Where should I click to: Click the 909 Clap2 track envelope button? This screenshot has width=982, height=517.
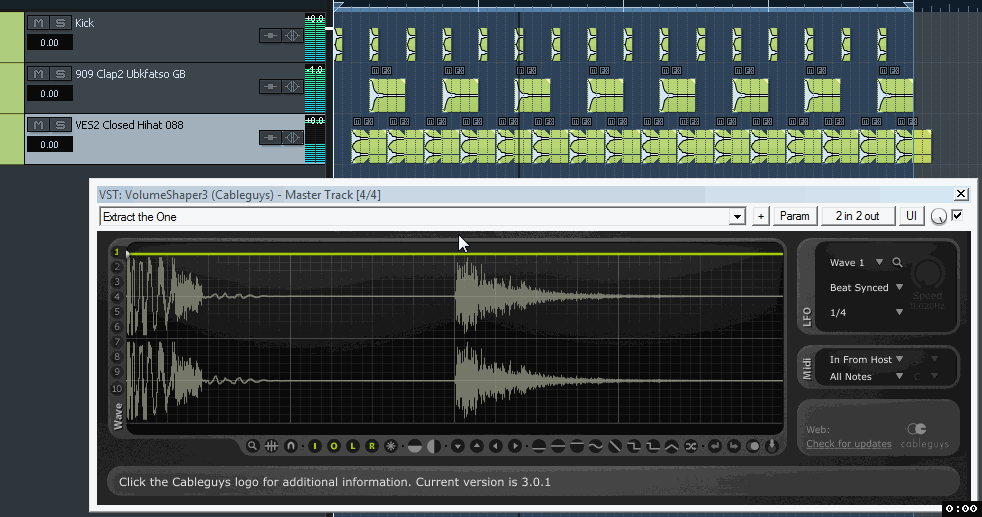click(270, 86)
